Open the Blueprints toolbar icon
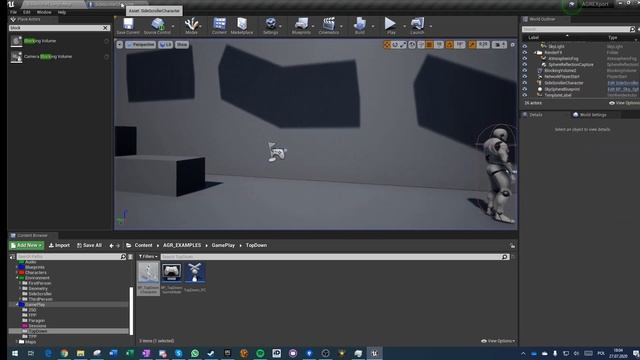 tap(301, 26)
